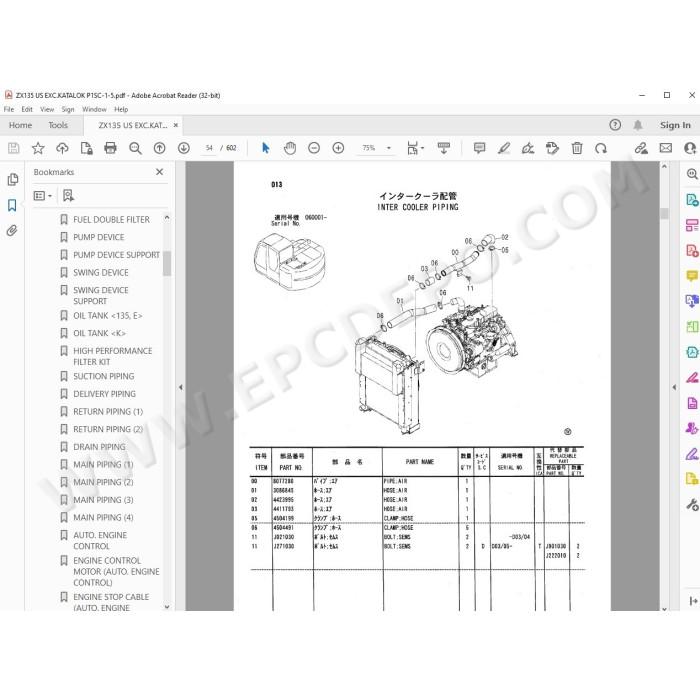Toggle the Bookmarks panel icon
The height and width of the screenshot is (700, 700).
click(x=12, y=205)
